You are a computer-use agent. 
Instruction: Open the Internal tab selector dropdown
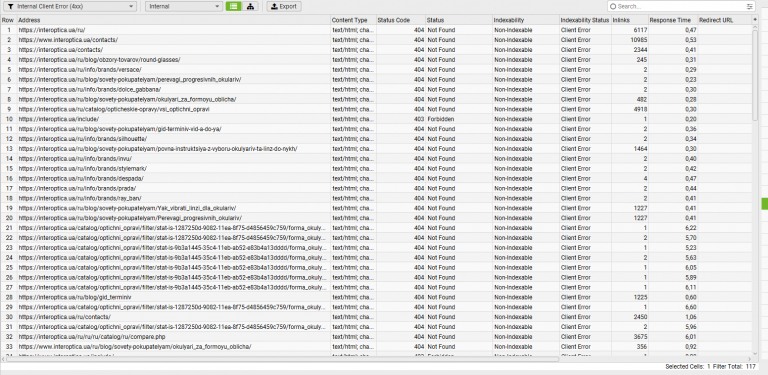point(184,6)
